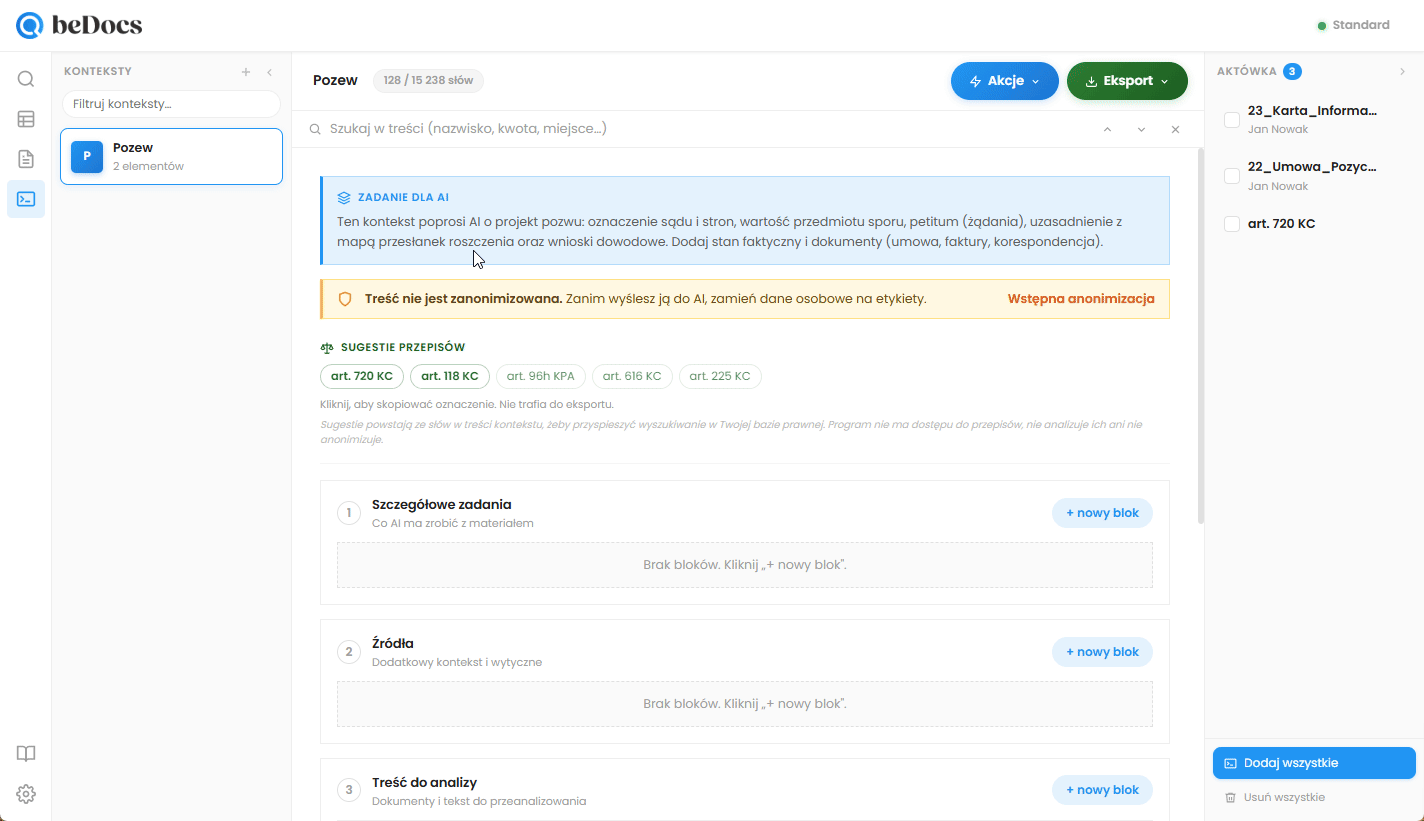Open the documents sidebar icon

(x=26, y=159)
